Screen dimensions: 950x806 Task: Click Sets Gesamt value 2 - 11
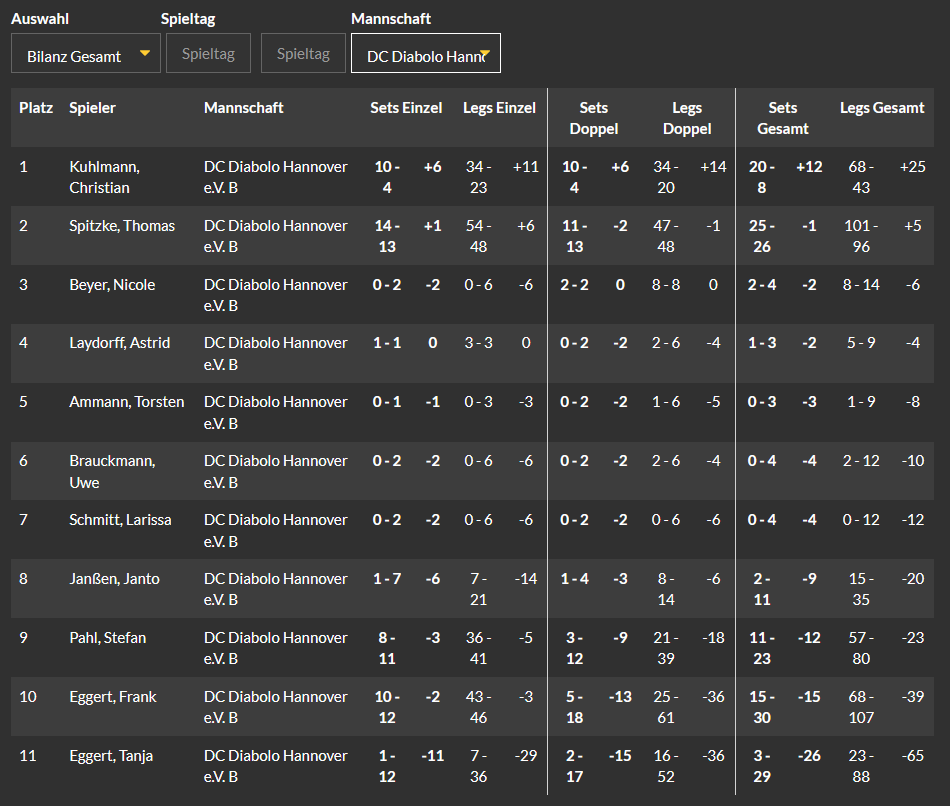(x=762, y=589)
